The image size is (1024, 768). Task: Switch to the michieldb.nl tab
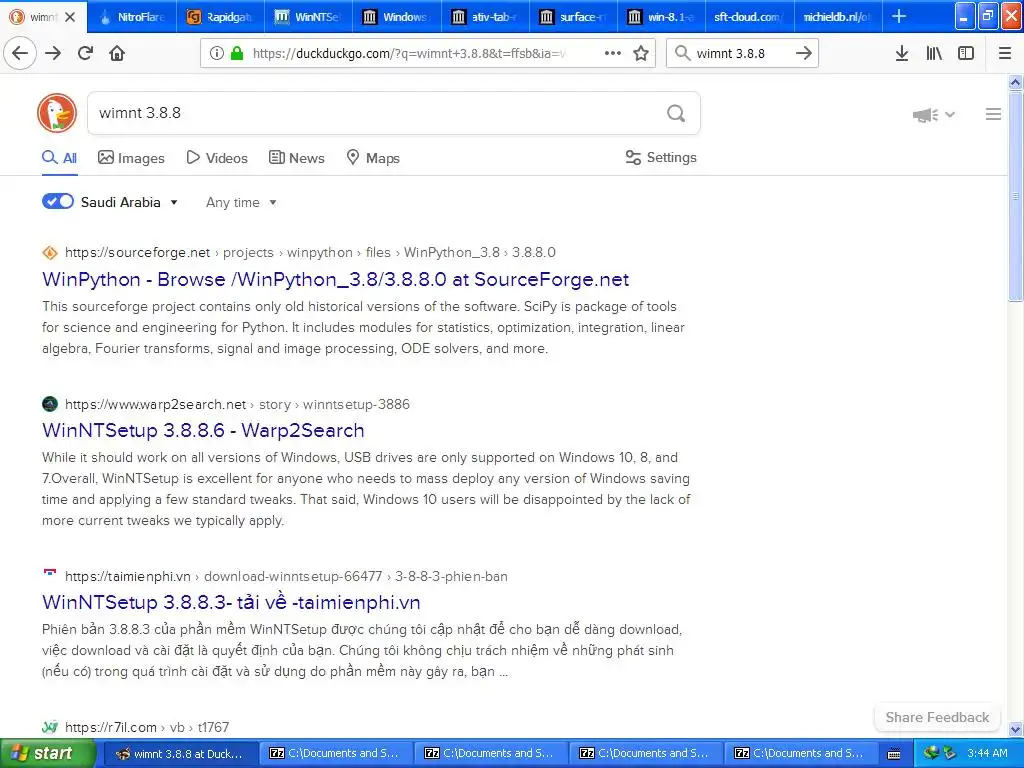837,17
